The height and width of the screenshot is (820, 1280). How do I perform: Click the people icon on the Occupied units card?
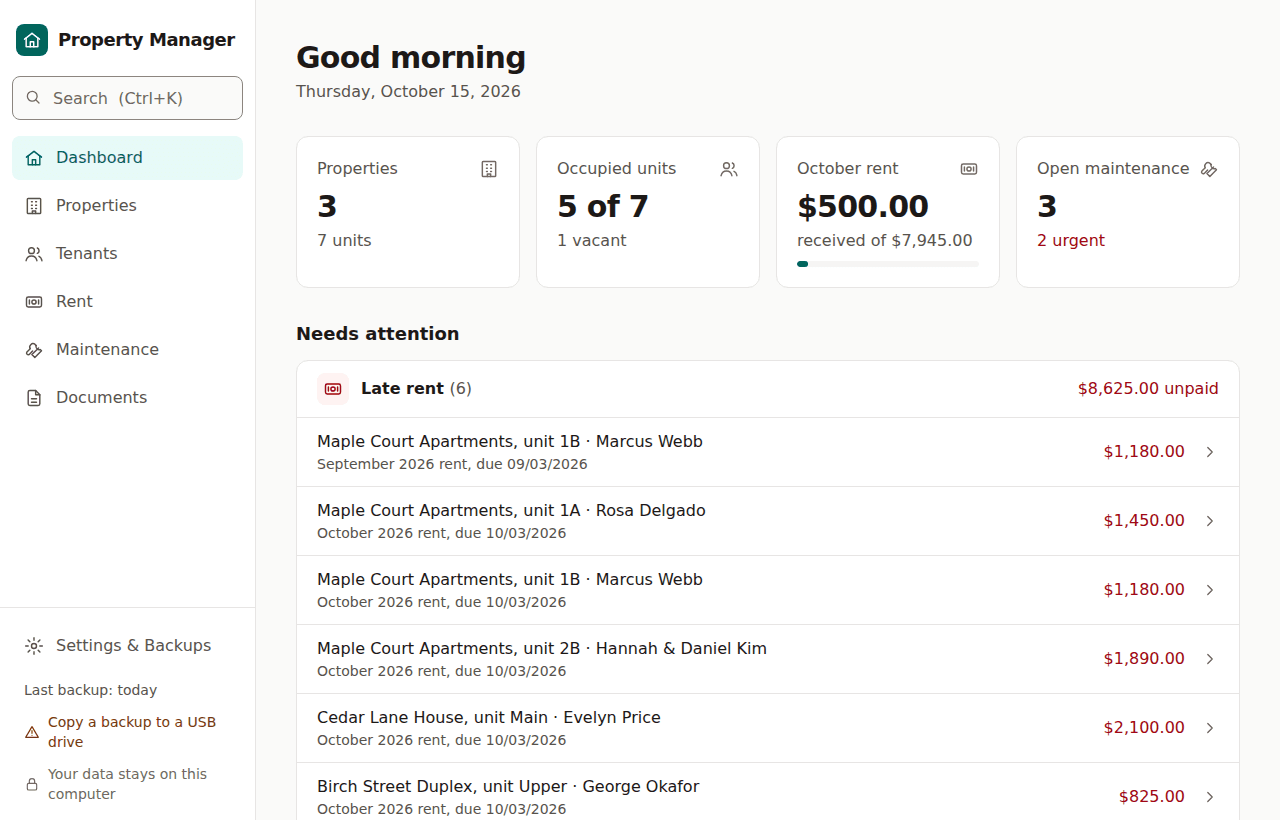coord(729,169)
